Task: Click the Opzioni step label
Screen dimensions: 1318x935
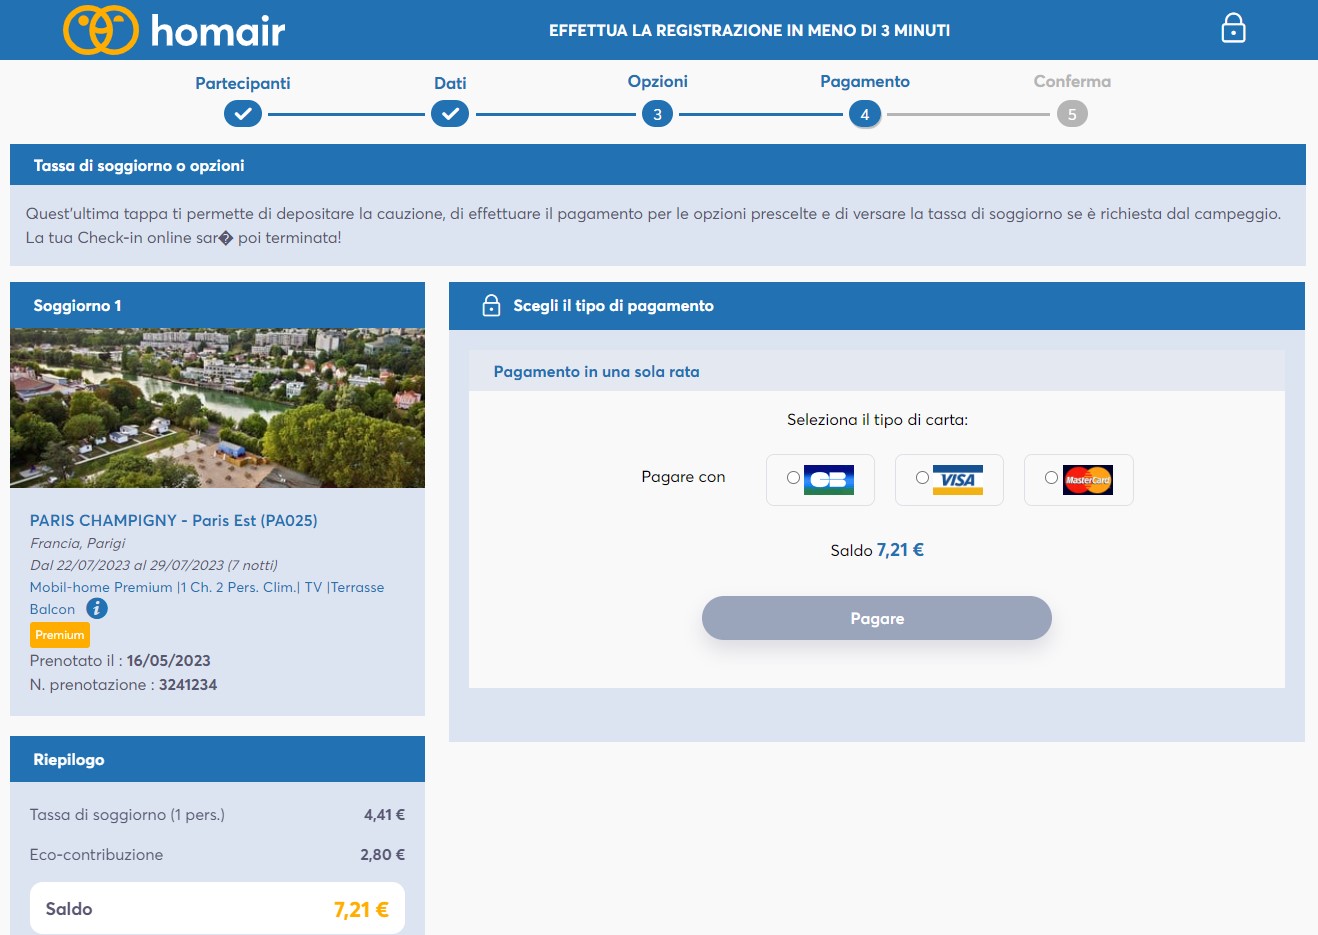Action: click(x=657, y=81)
